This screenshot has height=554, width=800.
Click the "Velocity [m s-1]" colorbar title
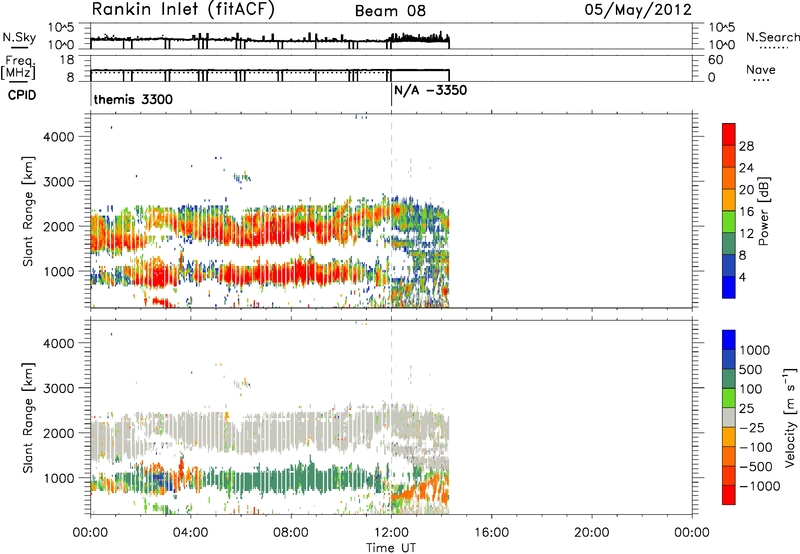[791, 416]
